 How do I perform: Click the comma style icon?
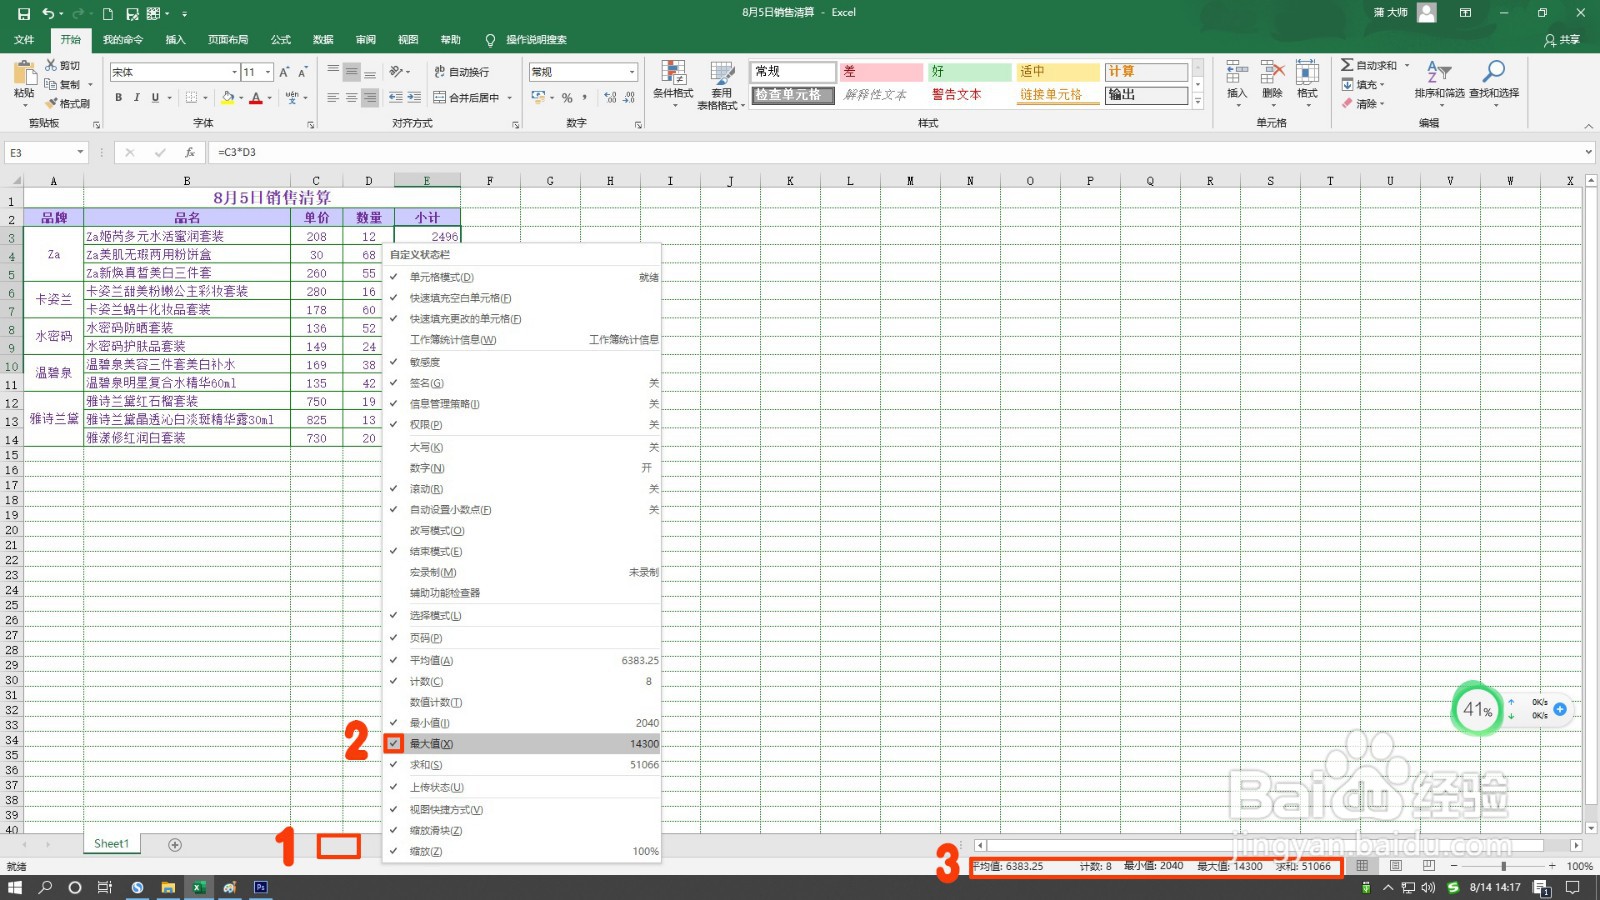click(x=586, y=97)
